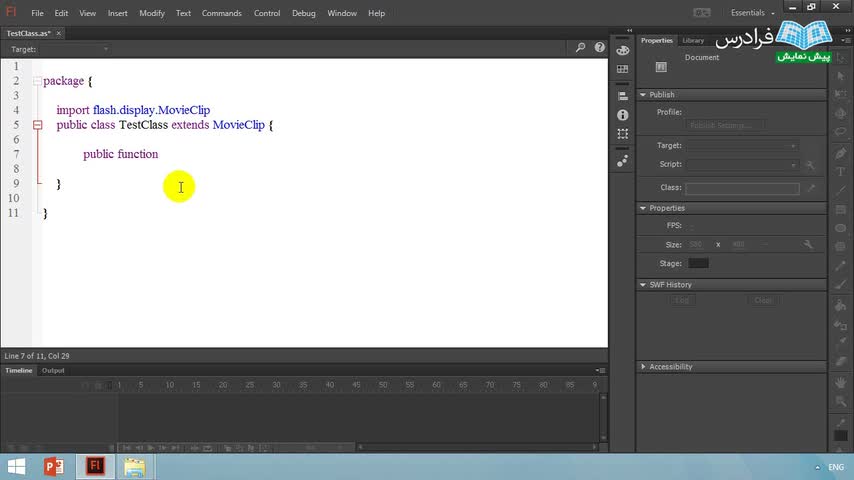Open the Info panel icon
The image size is (854, 480).
pyautogui.click(x=623, y=116)
